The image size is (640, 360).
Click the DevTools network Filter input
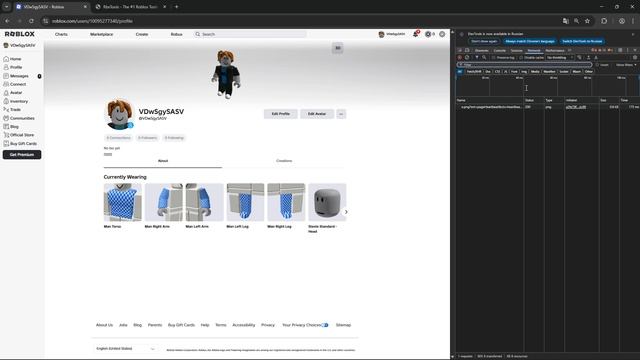click(x=524, y=65)
